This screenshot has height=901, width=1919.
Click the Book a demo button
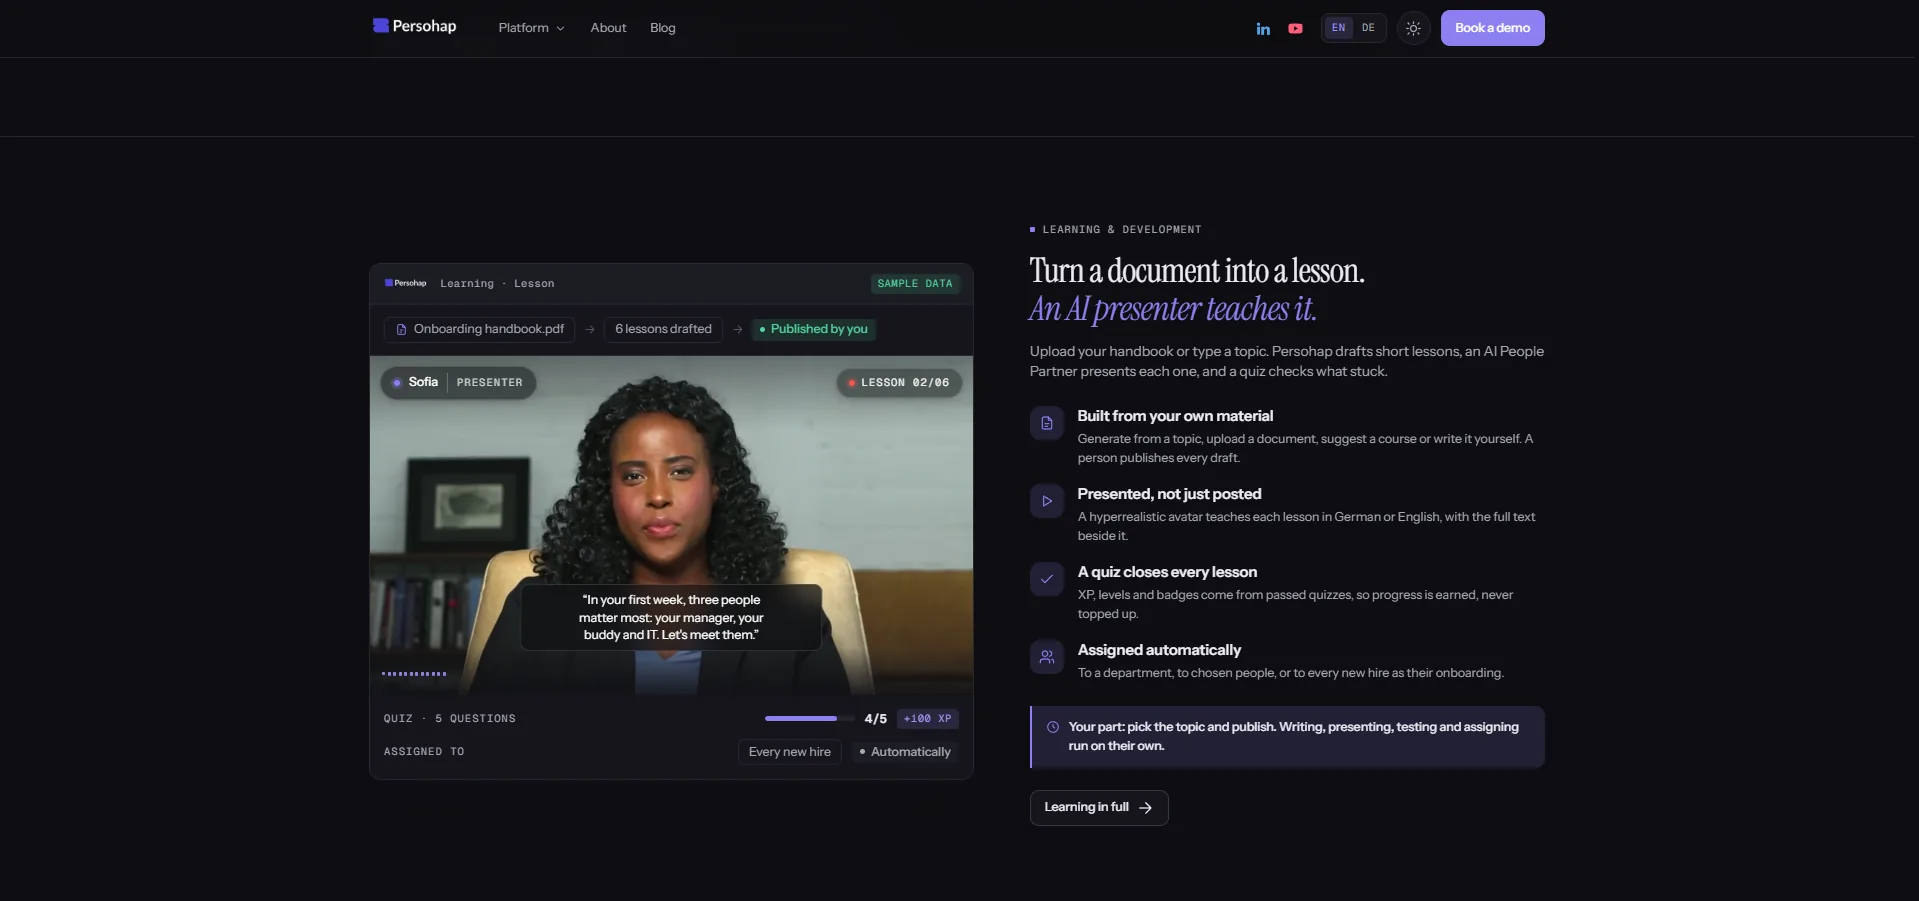click(1492, 28)
